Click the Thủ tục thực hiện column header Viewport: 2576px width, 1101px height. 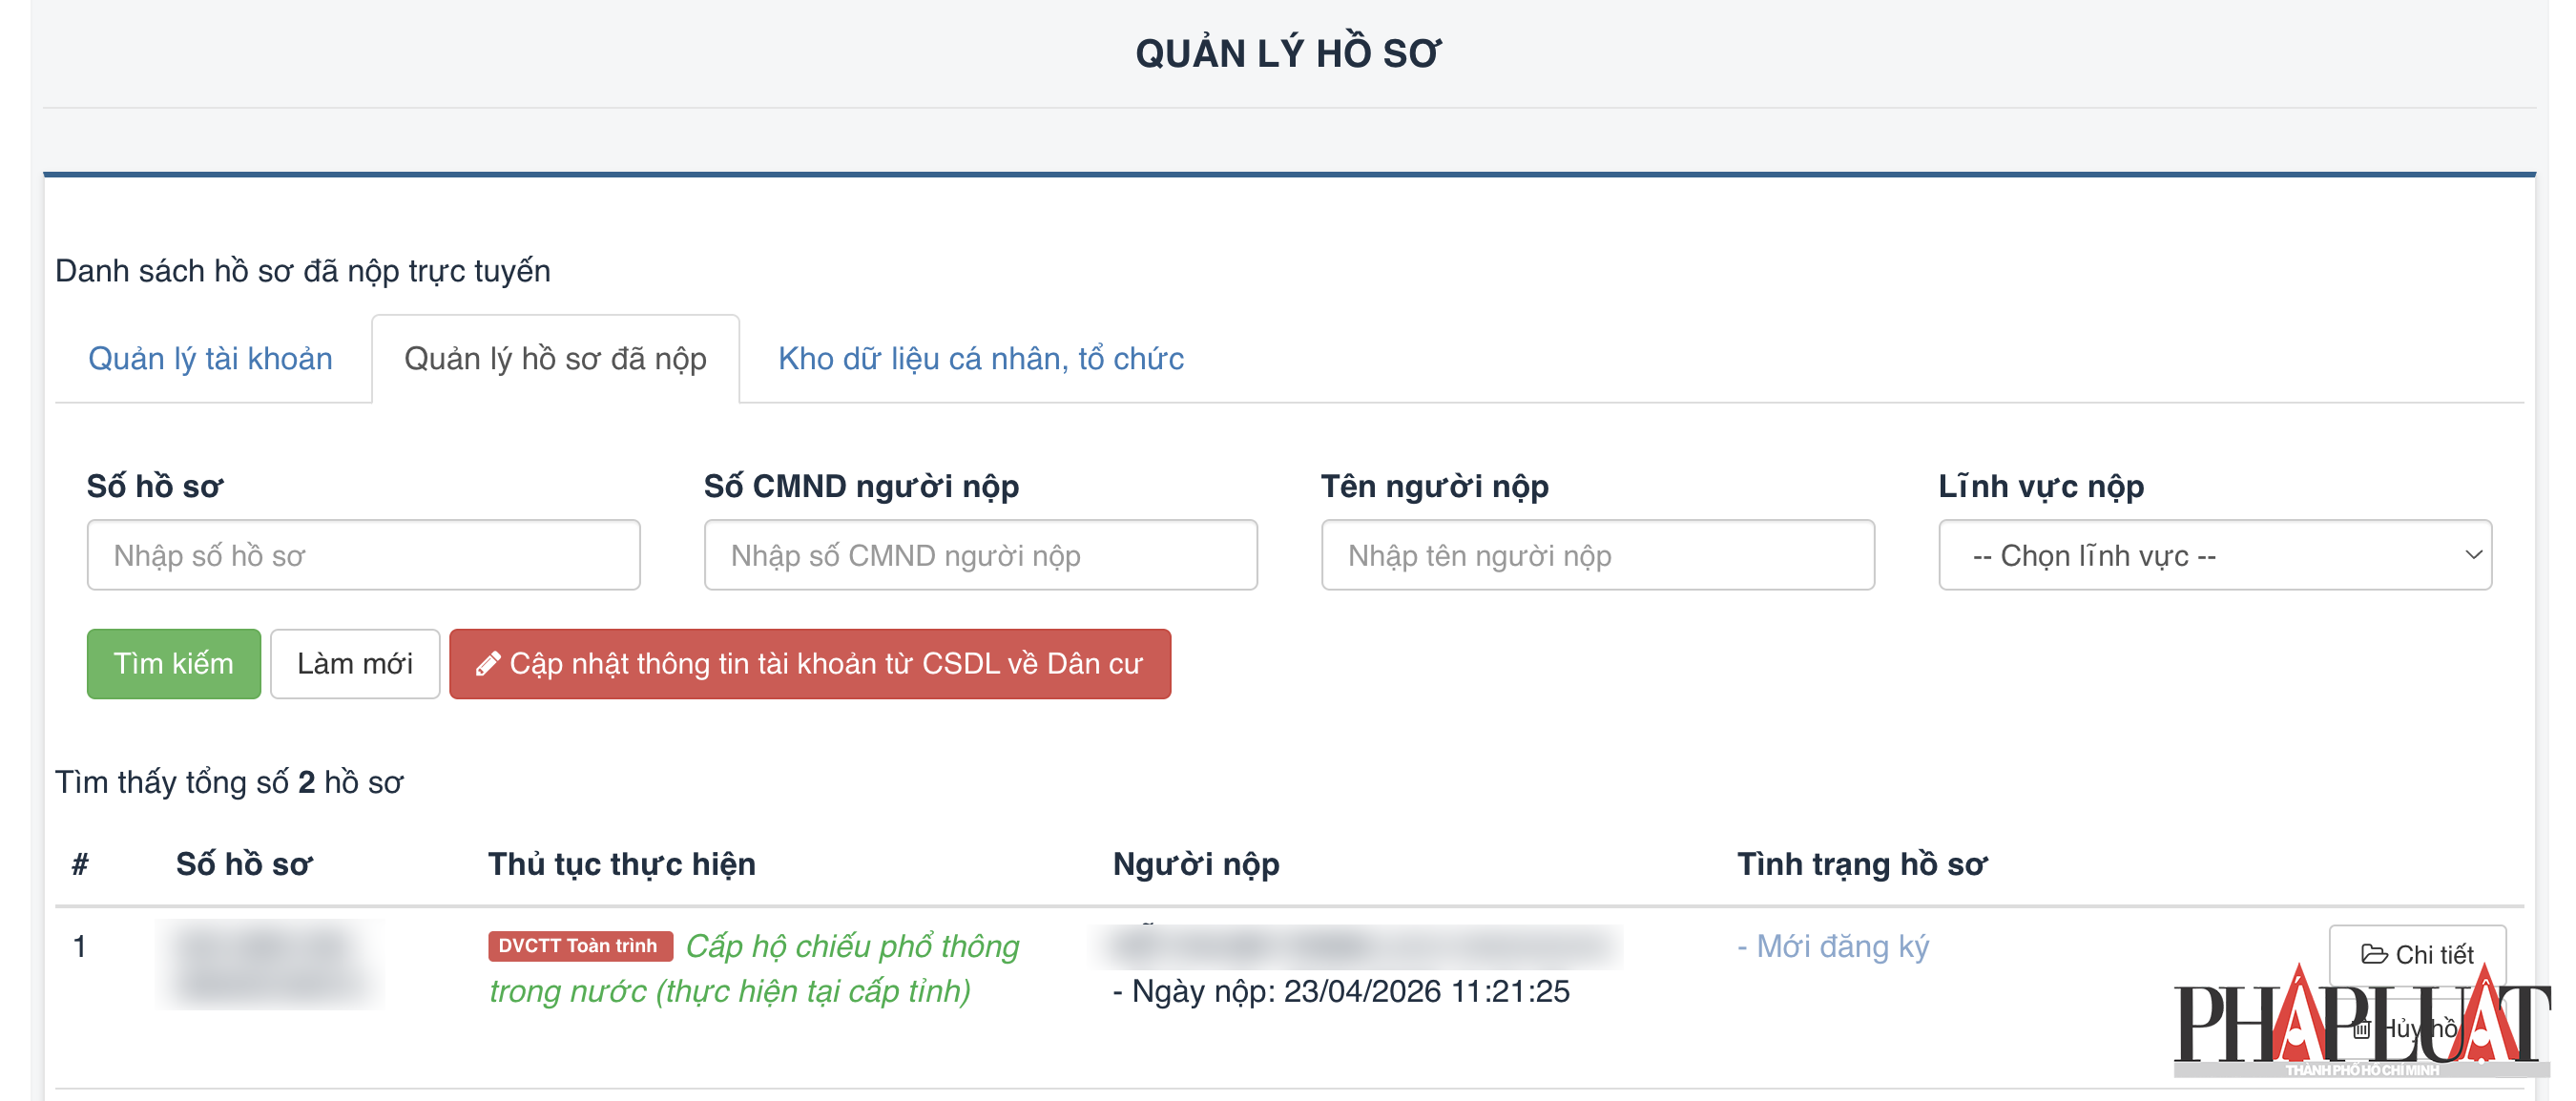point(621,864)
